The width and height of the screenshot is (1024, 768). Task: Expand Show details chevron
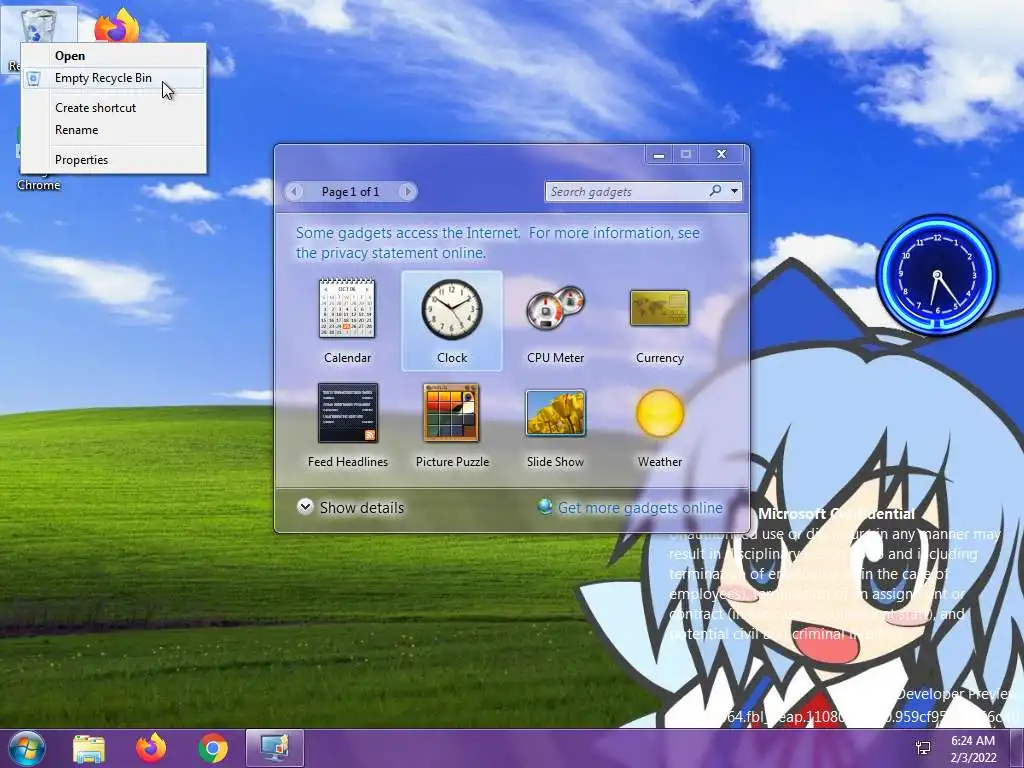(x=305, y=507)
